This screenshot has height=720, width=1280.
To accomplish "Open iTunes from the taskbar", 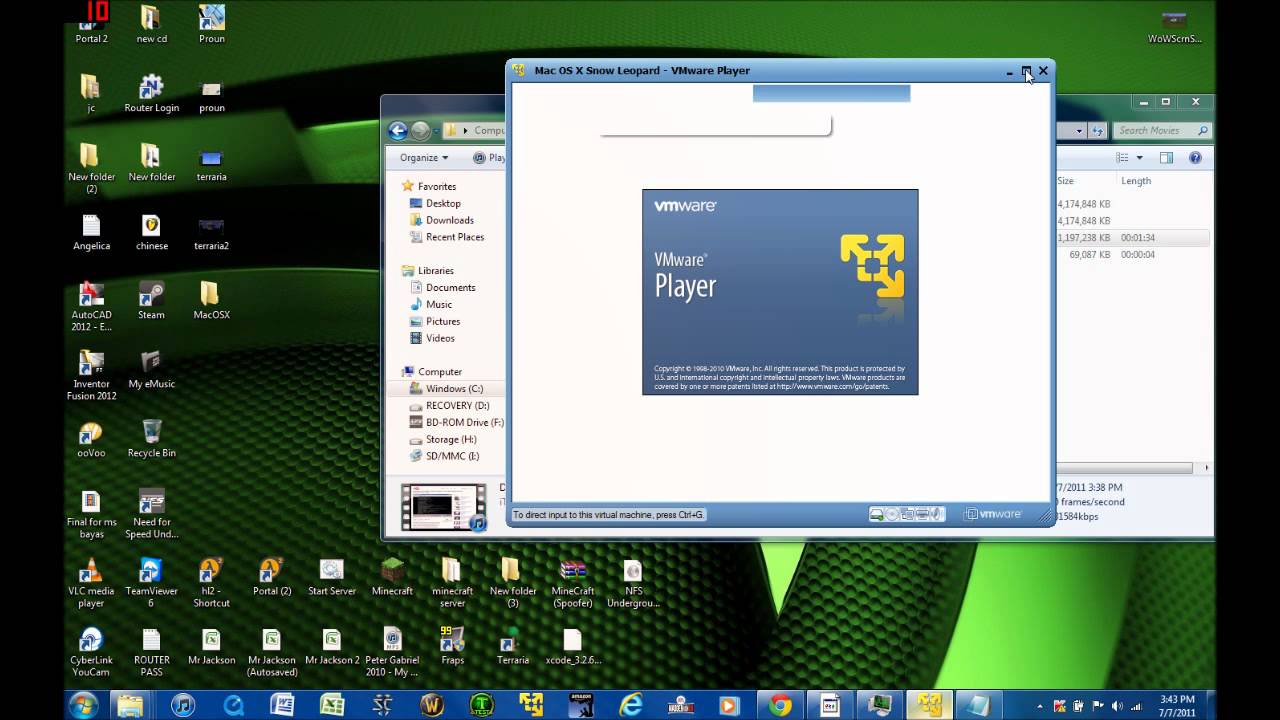I will tap(182, 705).
